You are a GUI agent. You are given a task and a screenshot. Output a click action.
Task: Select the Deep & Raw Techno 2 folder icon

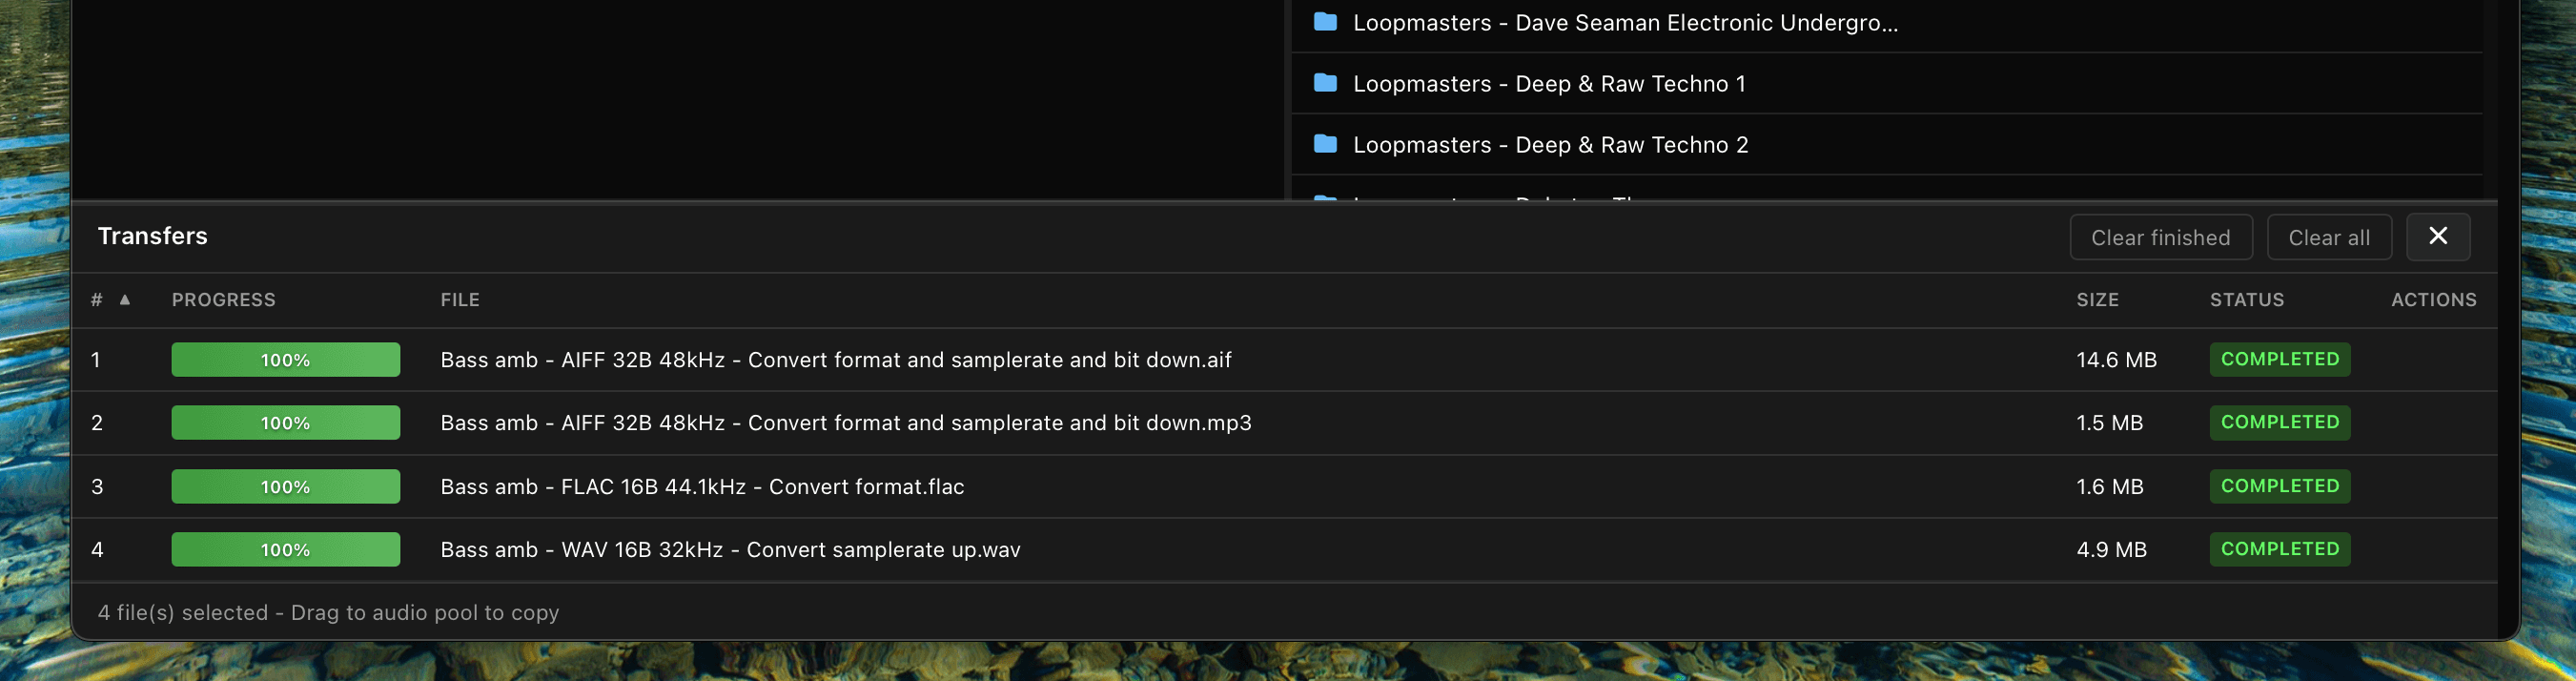pos(1325,144)
